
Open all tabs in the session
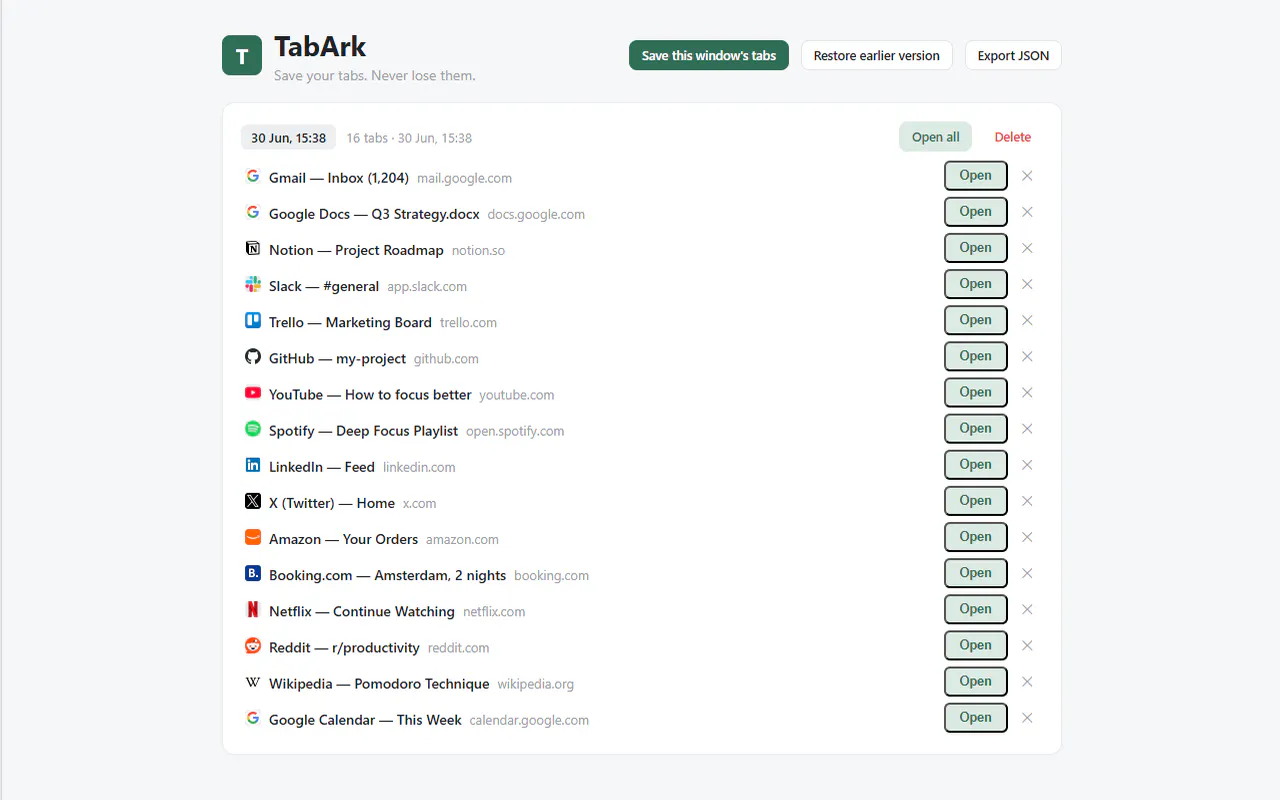pyautogui.click(x=935, y=137)
